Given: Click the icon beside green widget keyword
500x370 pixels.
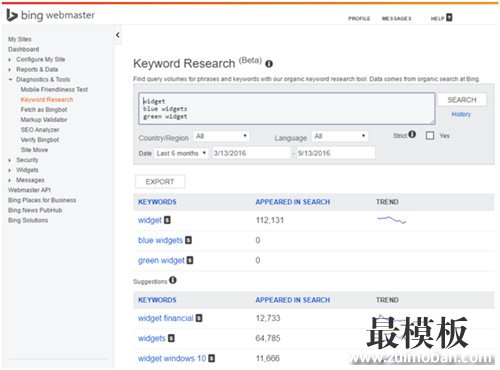Looking at the screenshot, I should [190, 260].
